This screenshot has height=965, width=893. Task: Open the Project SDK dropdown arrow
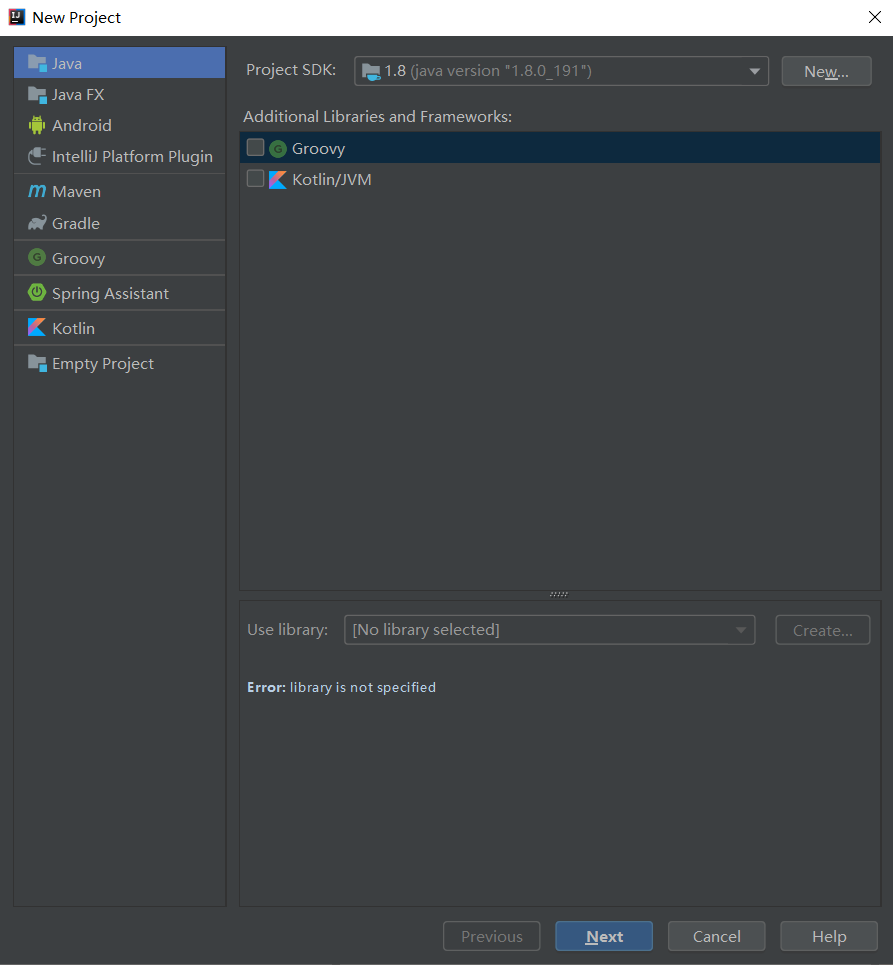[755, 71]
